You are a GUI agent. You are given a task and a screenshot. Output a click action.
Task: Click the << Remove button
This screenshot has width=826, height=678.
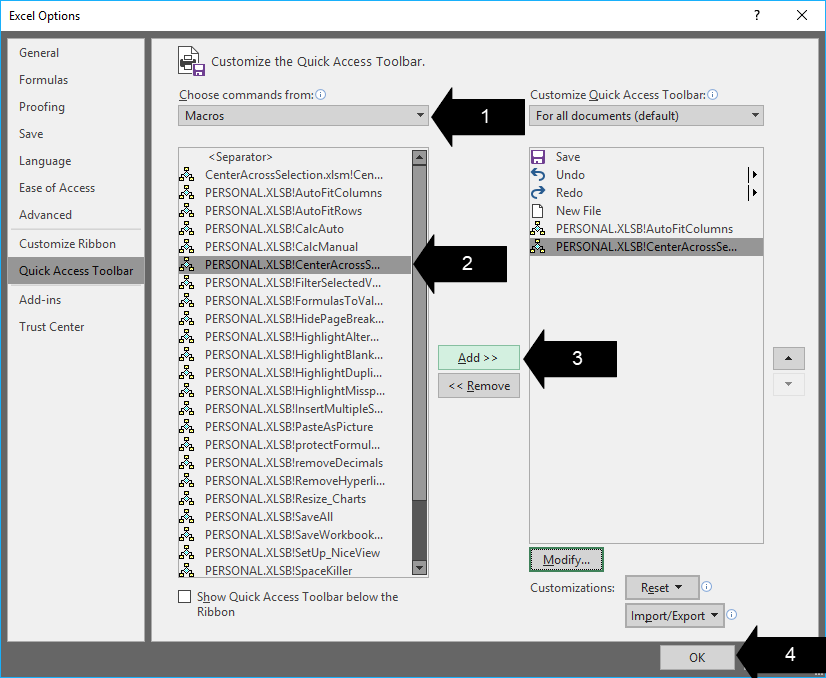pos(479,386)
